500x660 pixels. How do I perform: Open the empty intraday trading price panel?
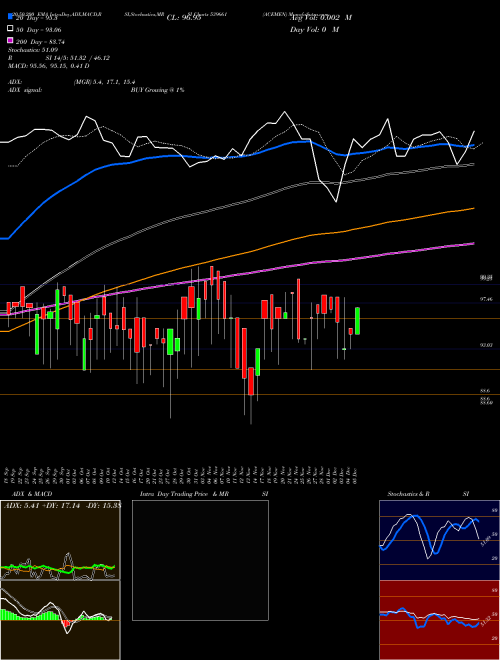tap(200, 560)
